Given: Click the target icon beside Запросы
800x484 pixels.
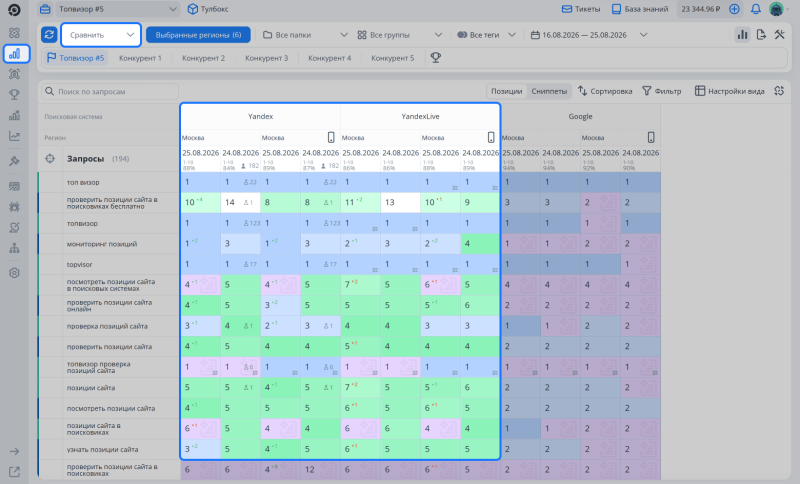Looking at the screenshot, I should click(x=50, y=159).
